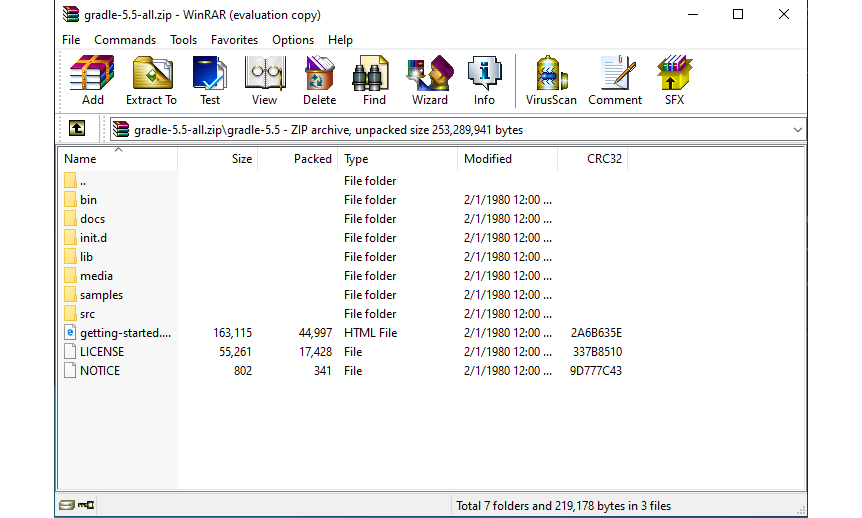Select the bin folder icon
This screenshot has height=518, width=862.
[70, 199]
